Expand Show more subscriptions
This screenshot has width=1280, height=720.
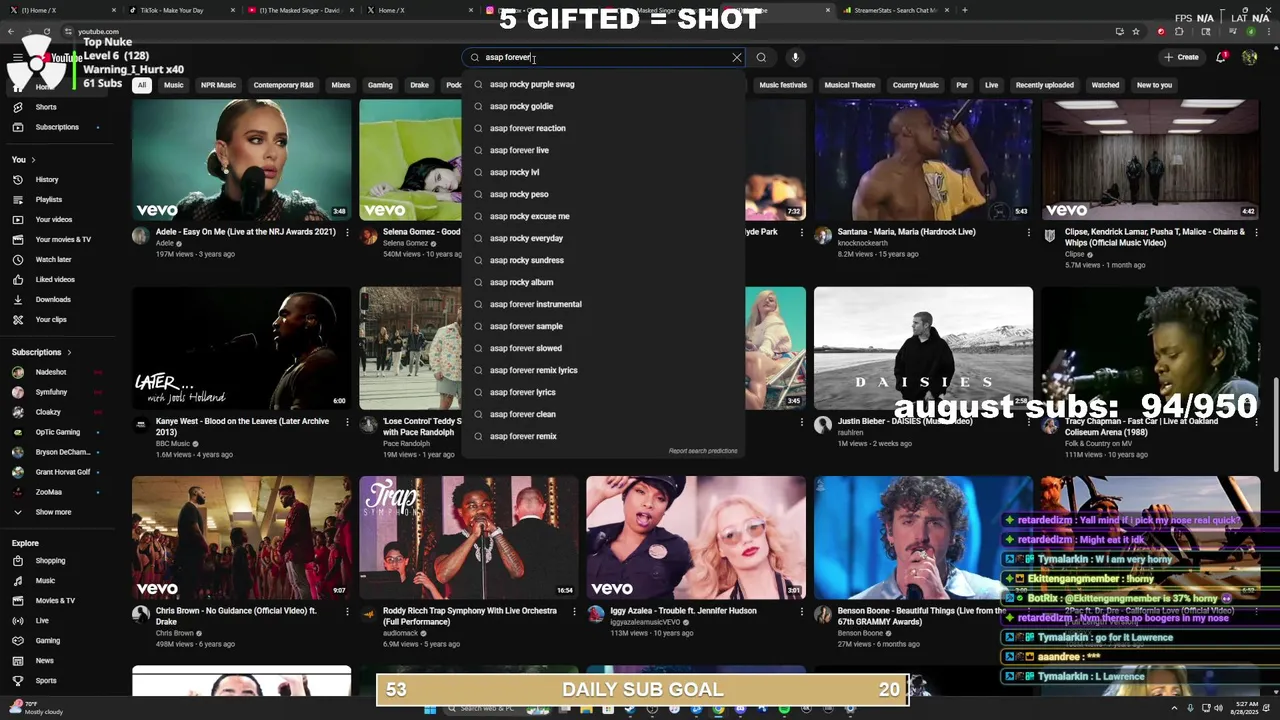point(58,512)
